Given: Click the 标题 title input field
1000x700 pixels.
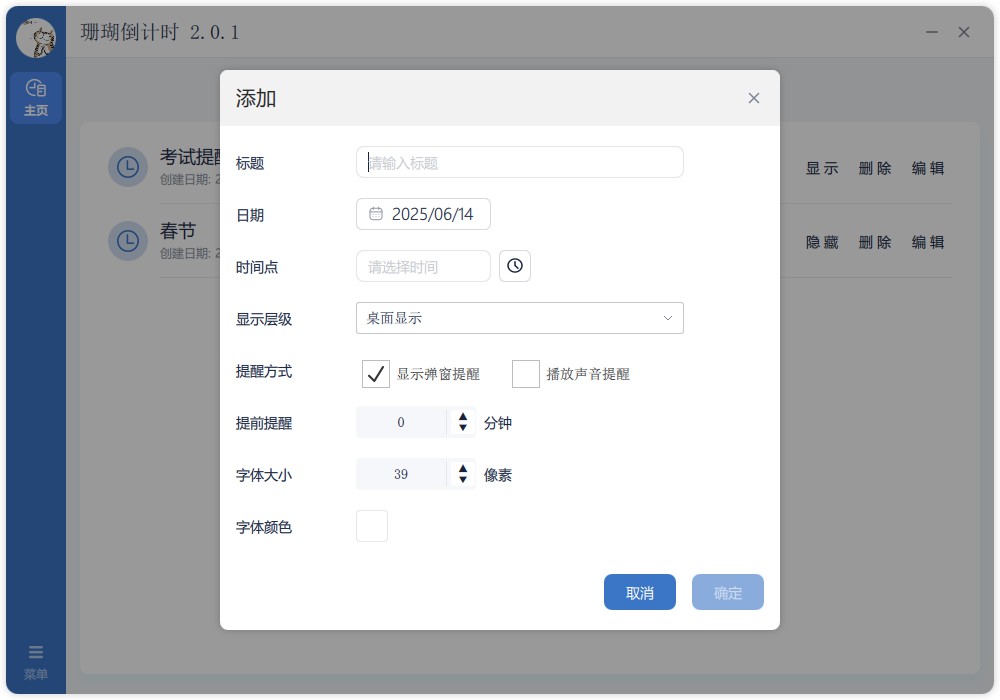Looking at the screenshot, I should [519, 161].
